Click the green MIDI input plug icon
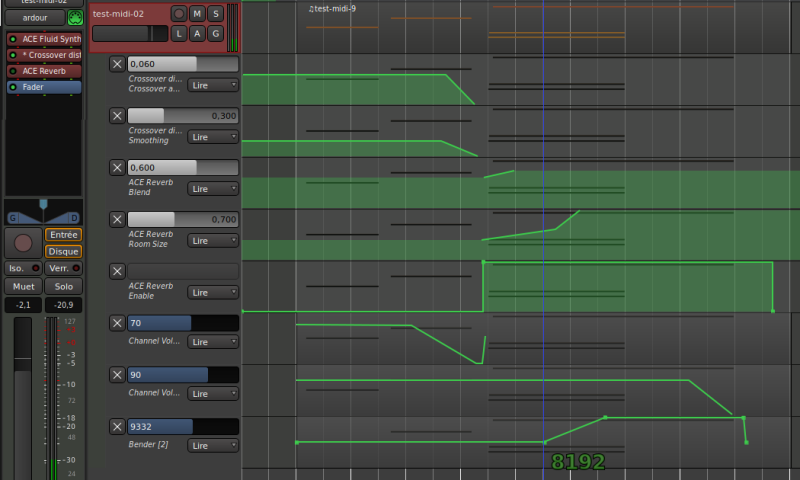The image size is (800, 480). (x=75, y=18)
